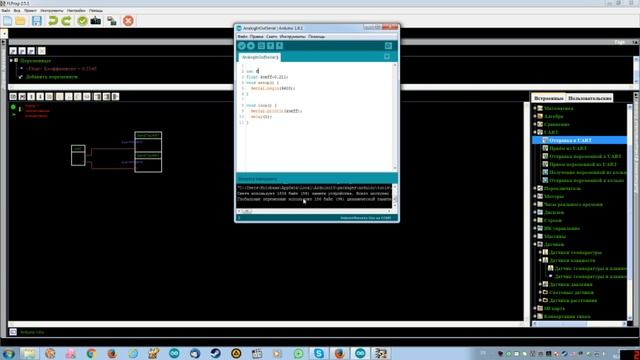The image size is (640, 360).
Task: Click Arduino Uno label in FLProg status bar
Action: [x=32, y=332]
